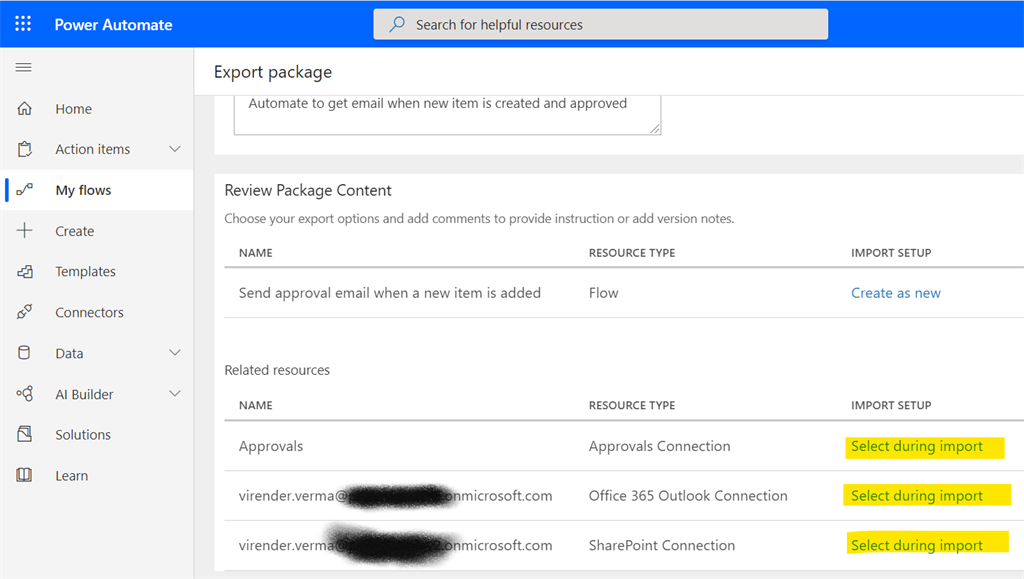Open Templates via its sidebar icon
The image size is (1024, 579).
click(x=24, y=271)
